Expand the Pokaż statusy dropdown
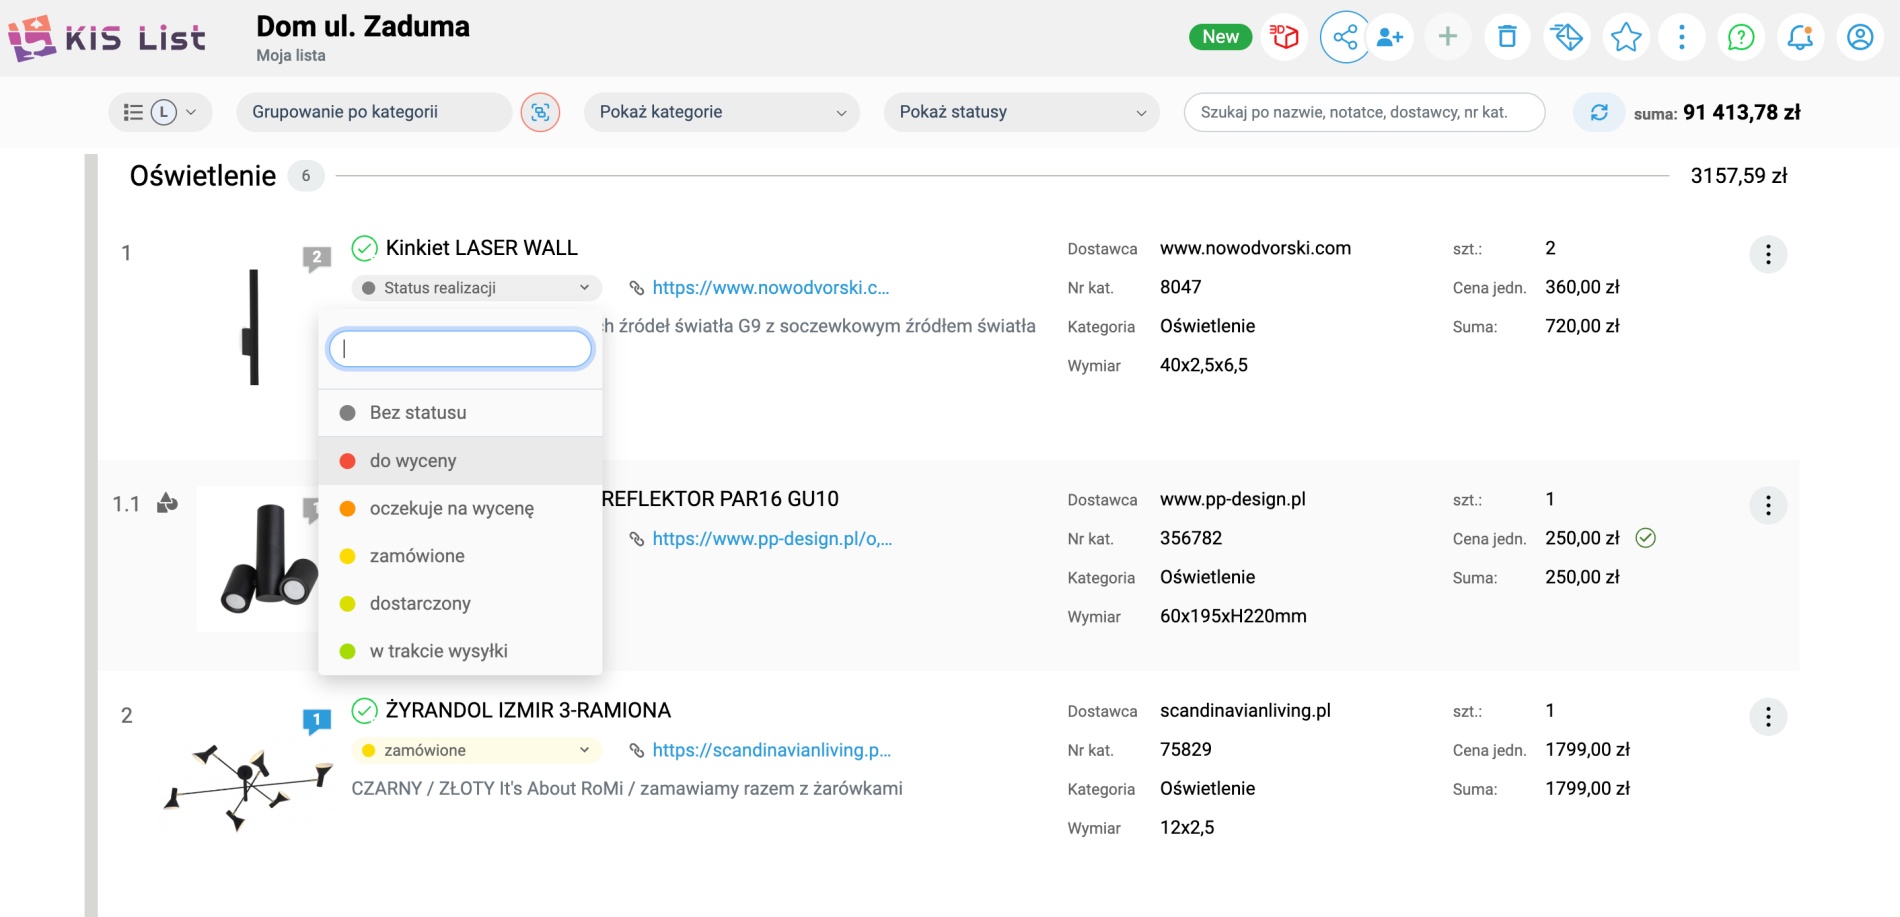This screenshot has height=917, width=1900. (1021, 112)
